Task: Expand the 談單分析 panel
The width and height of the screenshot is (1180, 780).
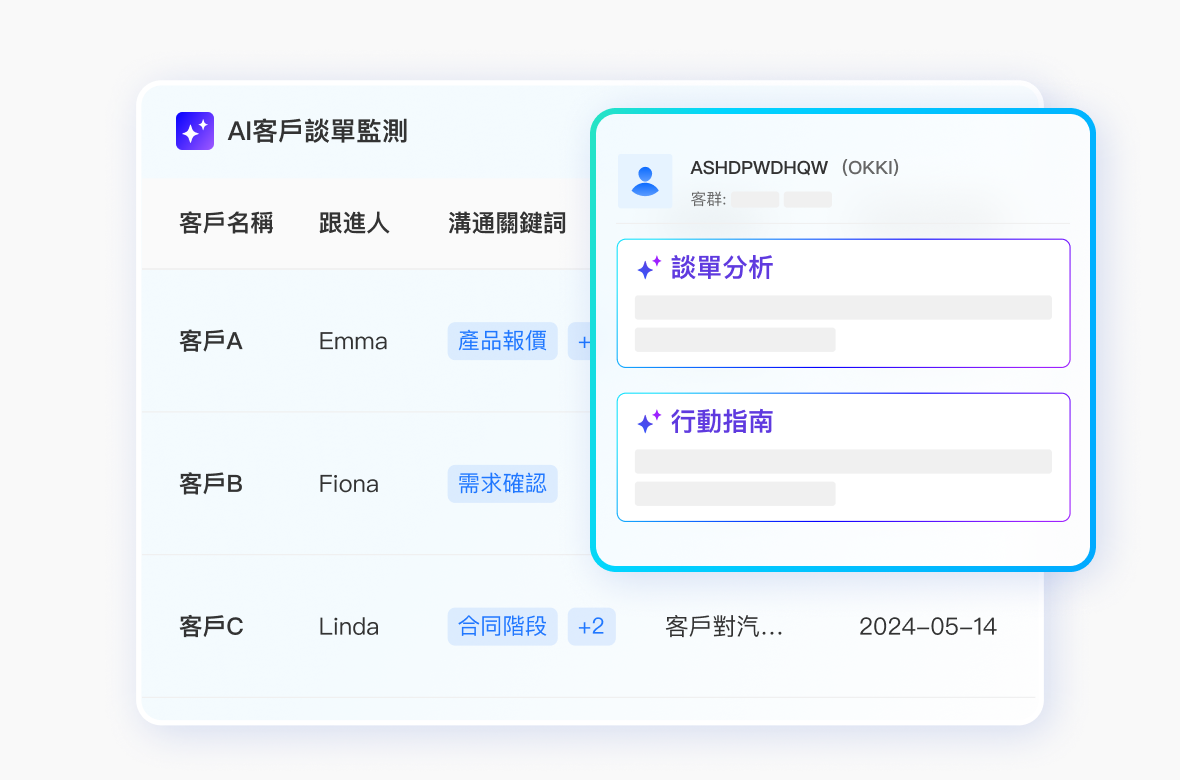Action: point(843,303)
